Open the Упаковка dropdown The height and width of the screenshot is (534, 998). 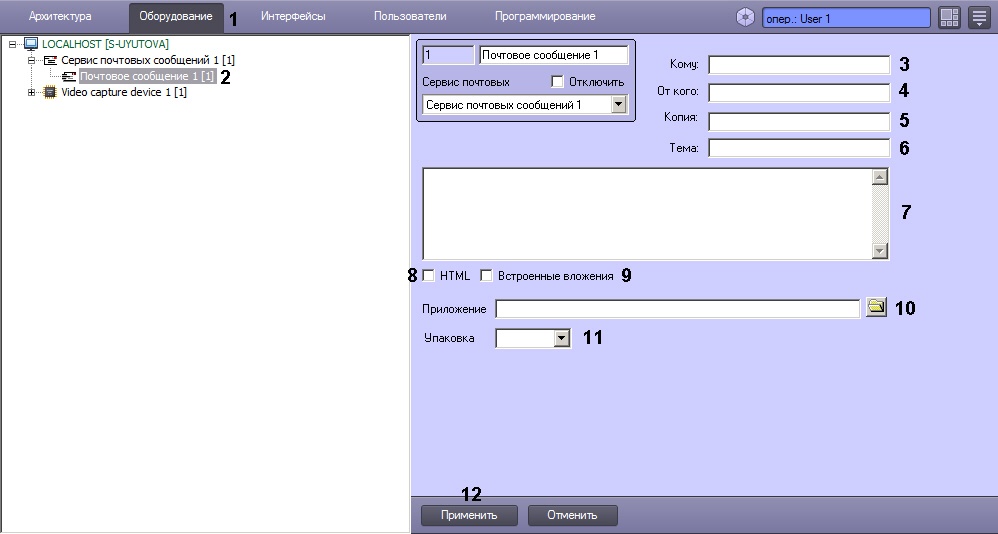[561, 339]
